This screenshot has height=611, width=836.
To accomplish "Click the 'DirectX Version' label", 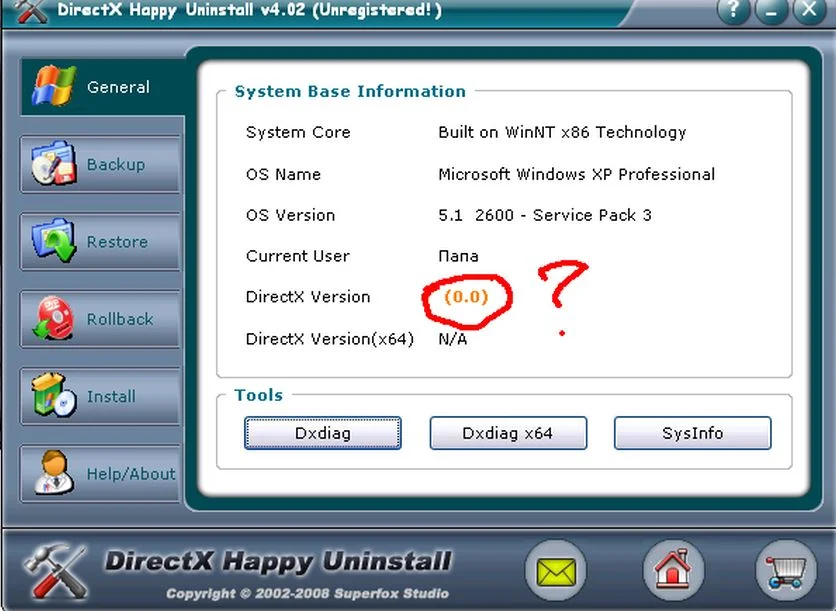I will (x=308, y=297).
